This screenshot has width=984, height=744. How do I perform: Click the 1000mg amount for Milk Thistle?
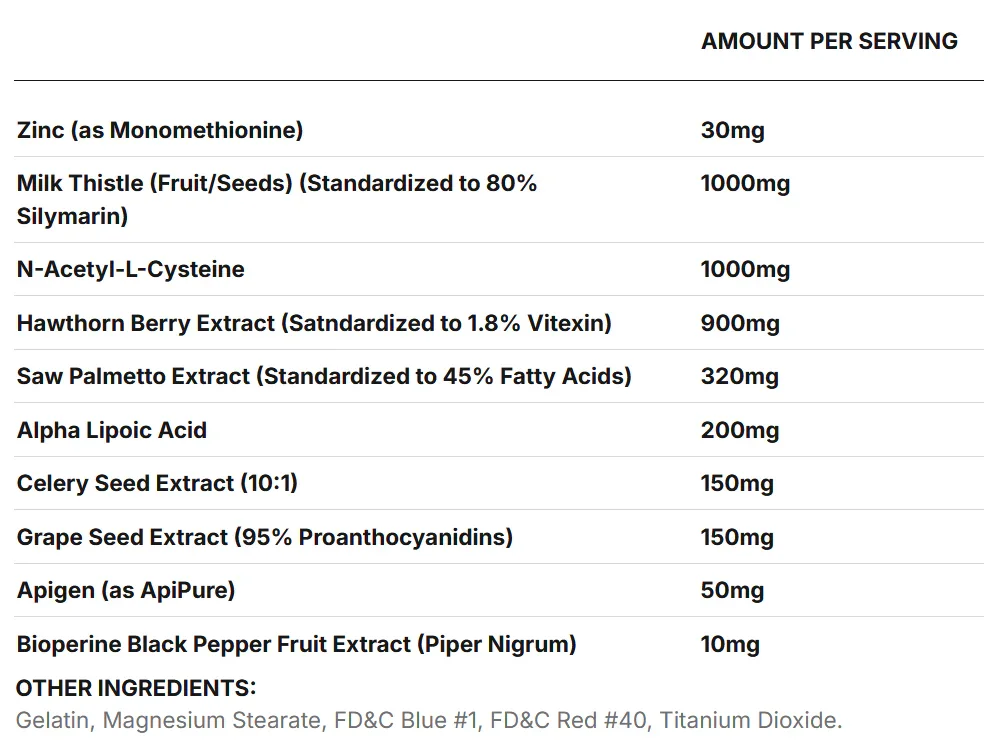tap(745, 184)
